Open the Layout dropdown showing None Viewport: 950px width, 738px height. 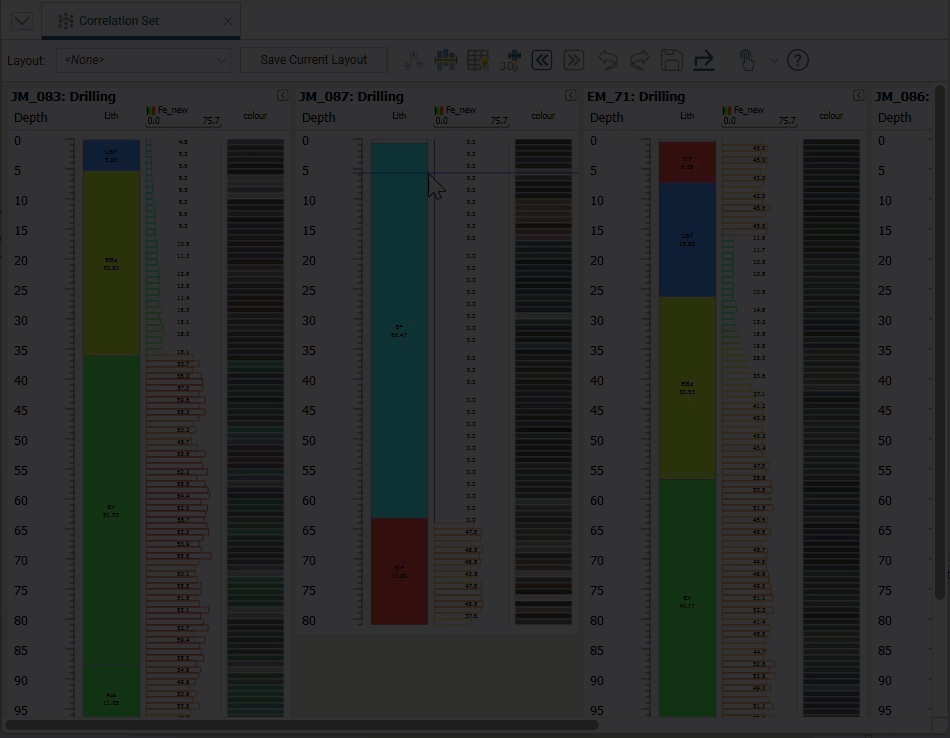pos(143,60)
